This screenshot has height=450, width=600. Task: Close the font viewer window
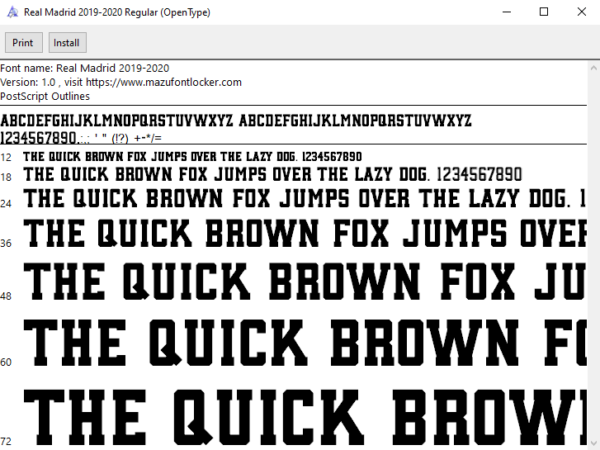(581, 12)
